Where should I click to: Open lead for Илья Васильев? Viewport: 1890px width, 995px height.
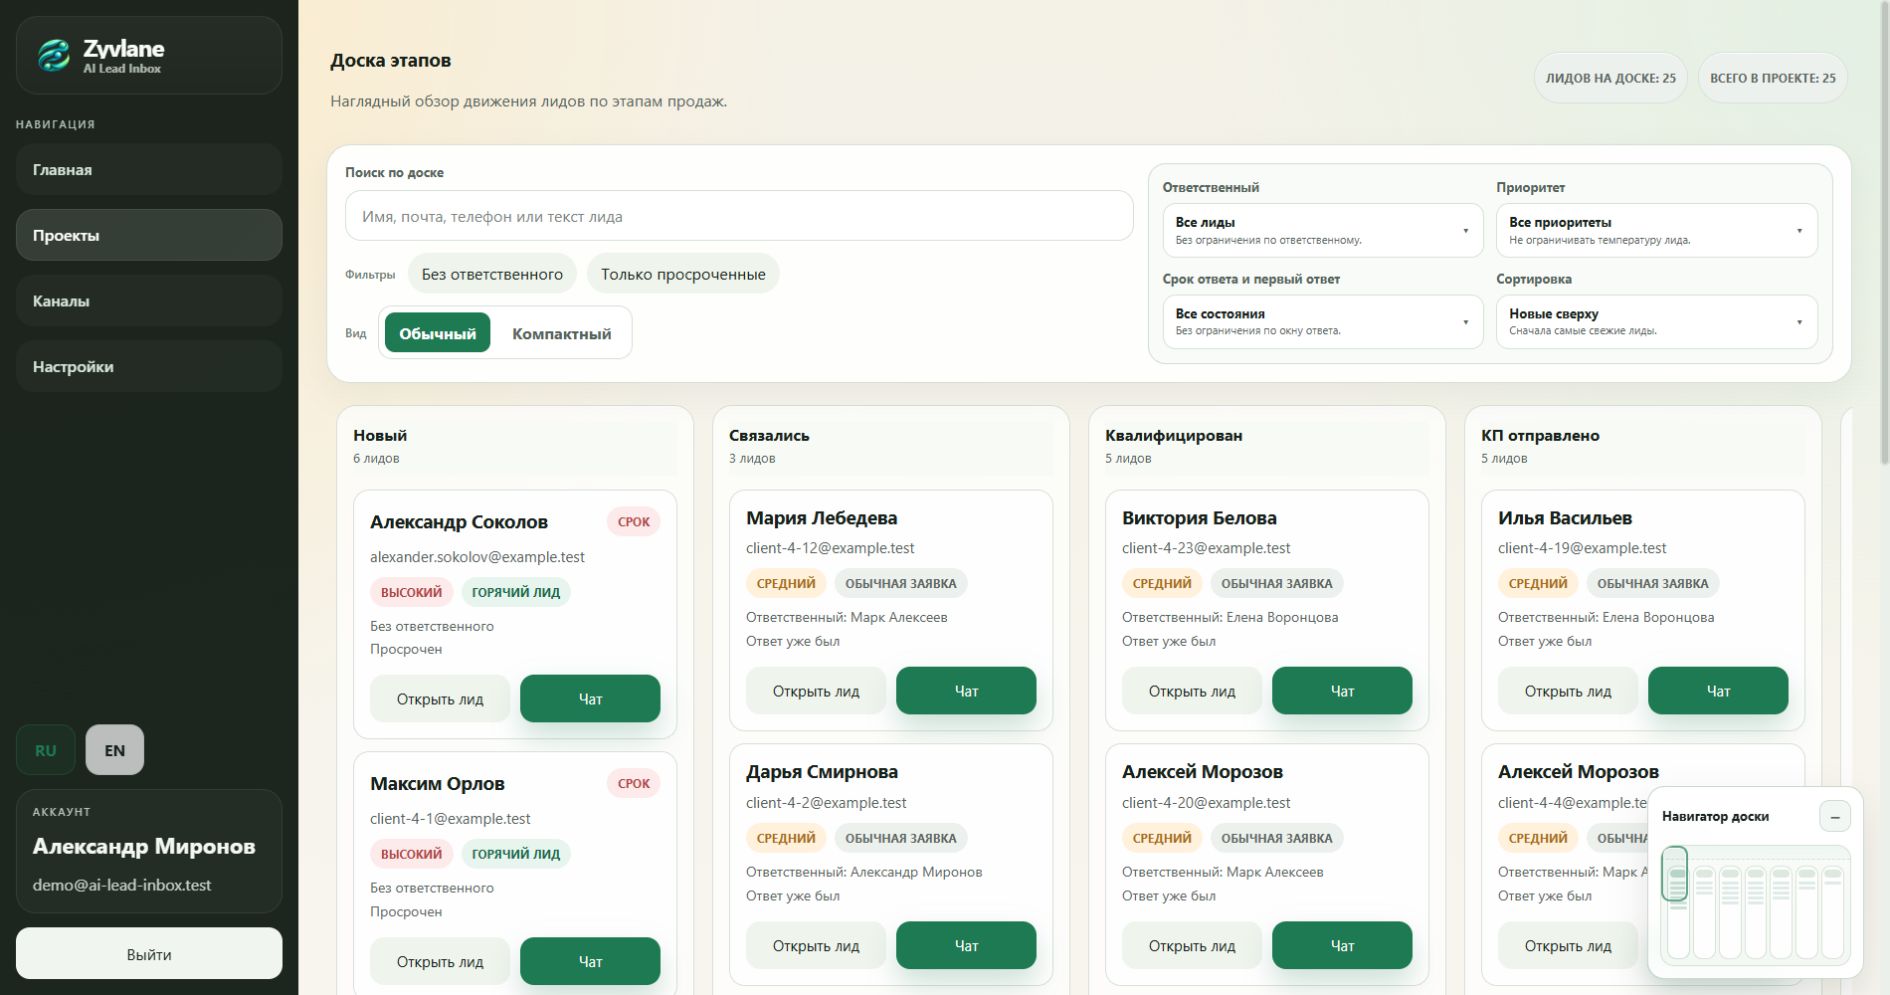pos(1568,691)
